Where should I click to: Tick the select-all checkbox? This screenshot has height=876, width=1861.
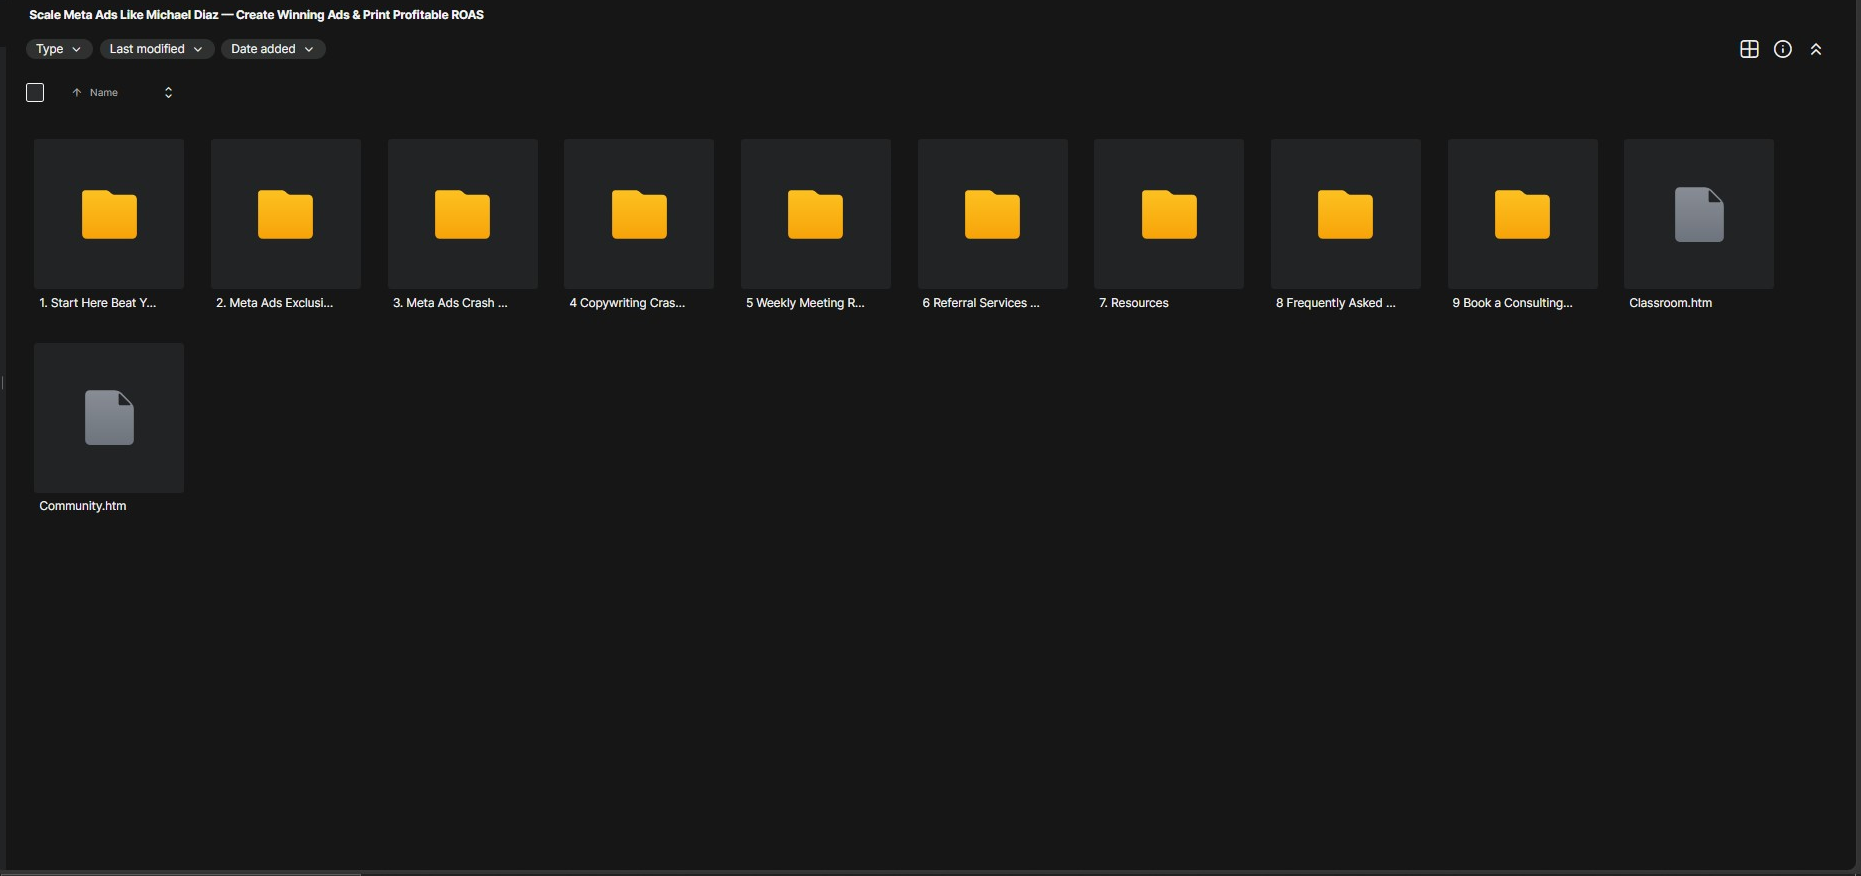(x=35, y=93)
